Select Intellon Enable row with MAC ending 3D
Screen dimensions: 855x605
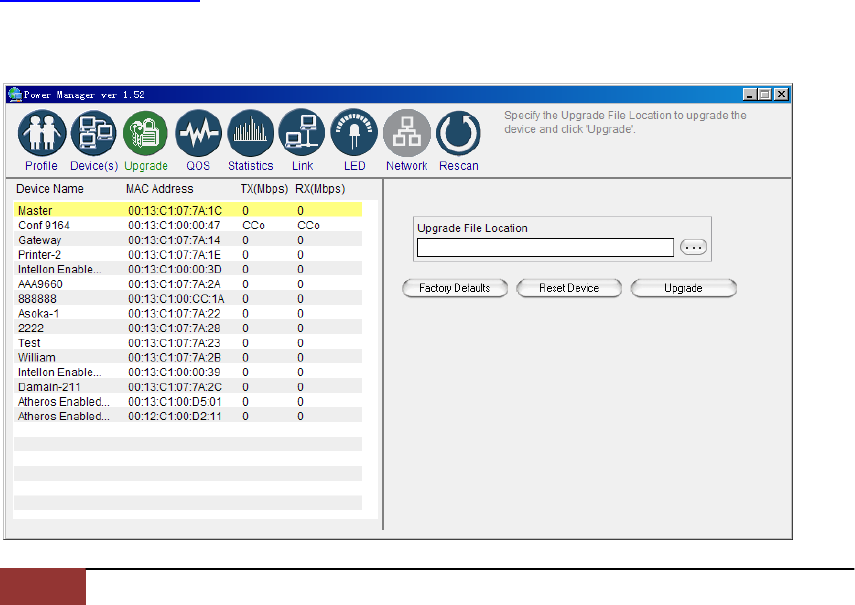click(188, 269)
